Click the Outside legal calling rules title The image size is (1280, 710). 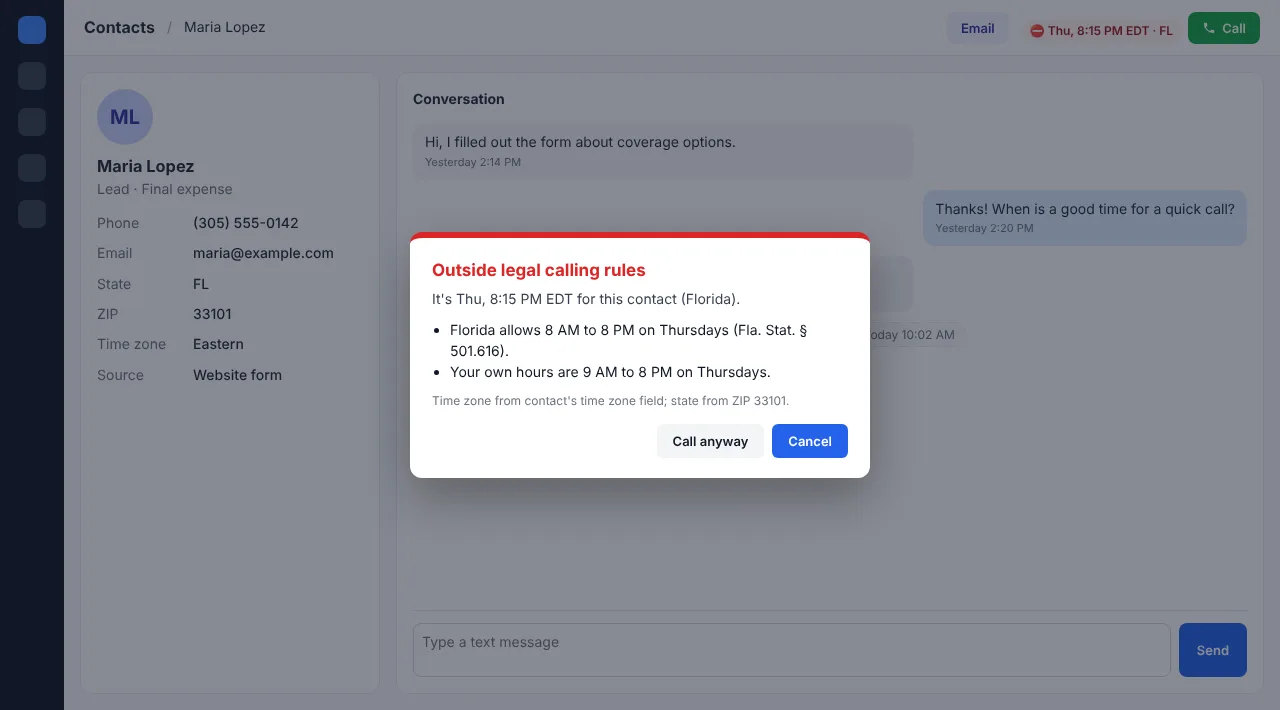pyautogui.click(x=539, y=270)
